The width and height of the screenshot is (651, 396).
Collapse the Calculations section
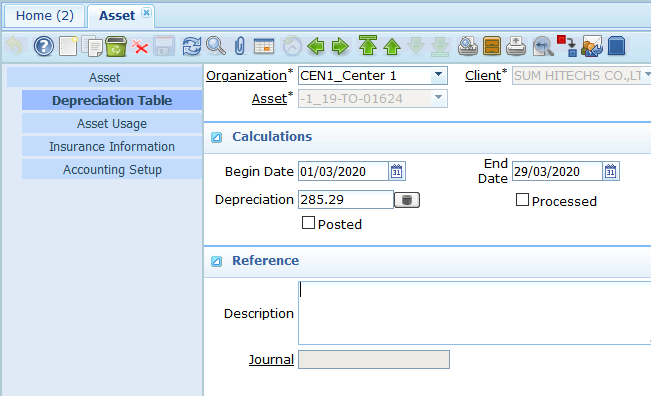point(216,137)
